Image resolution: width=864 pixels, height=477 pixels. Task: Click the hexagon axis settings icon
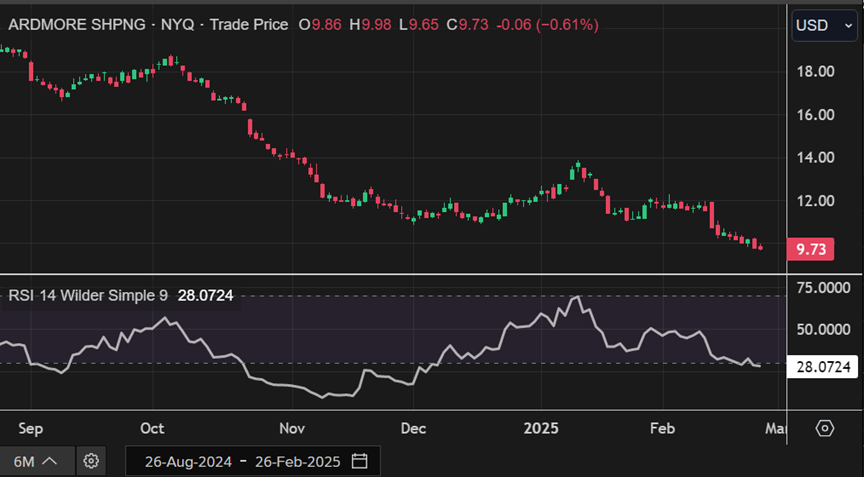(x=824, y=428)
